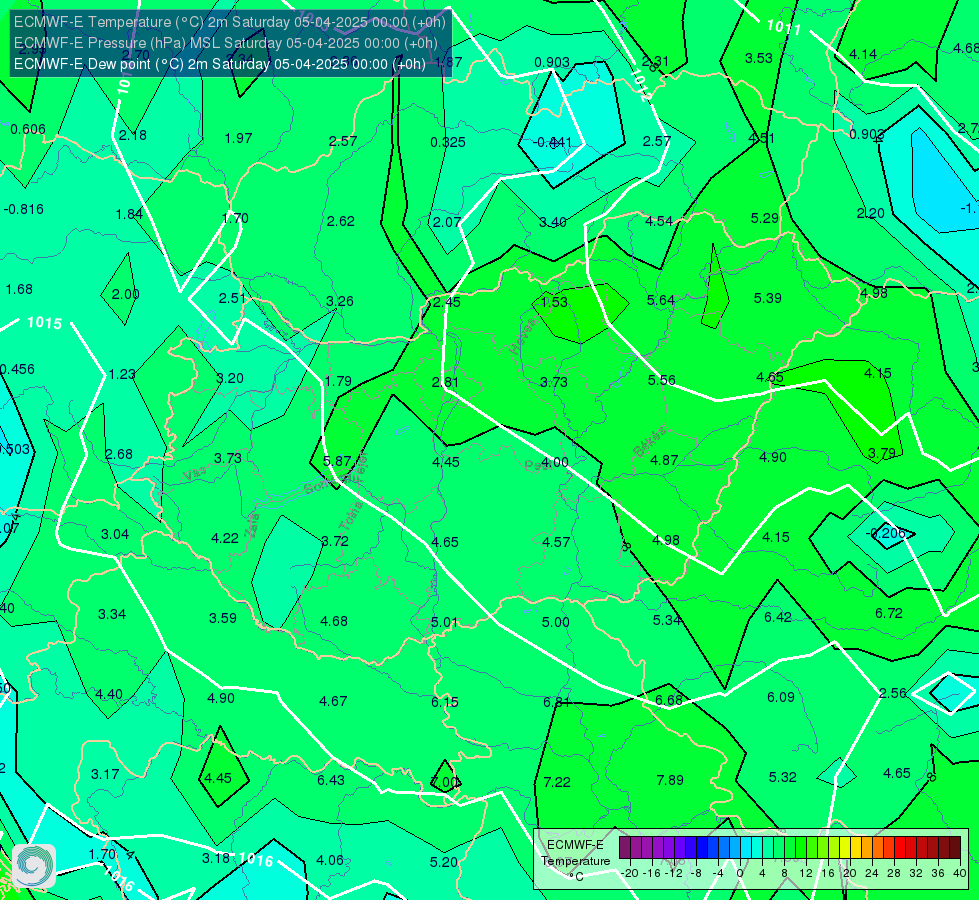This screenshot has height=900, width=979.
Task: Click the dew point value 4.00
Action: point(554,462)
